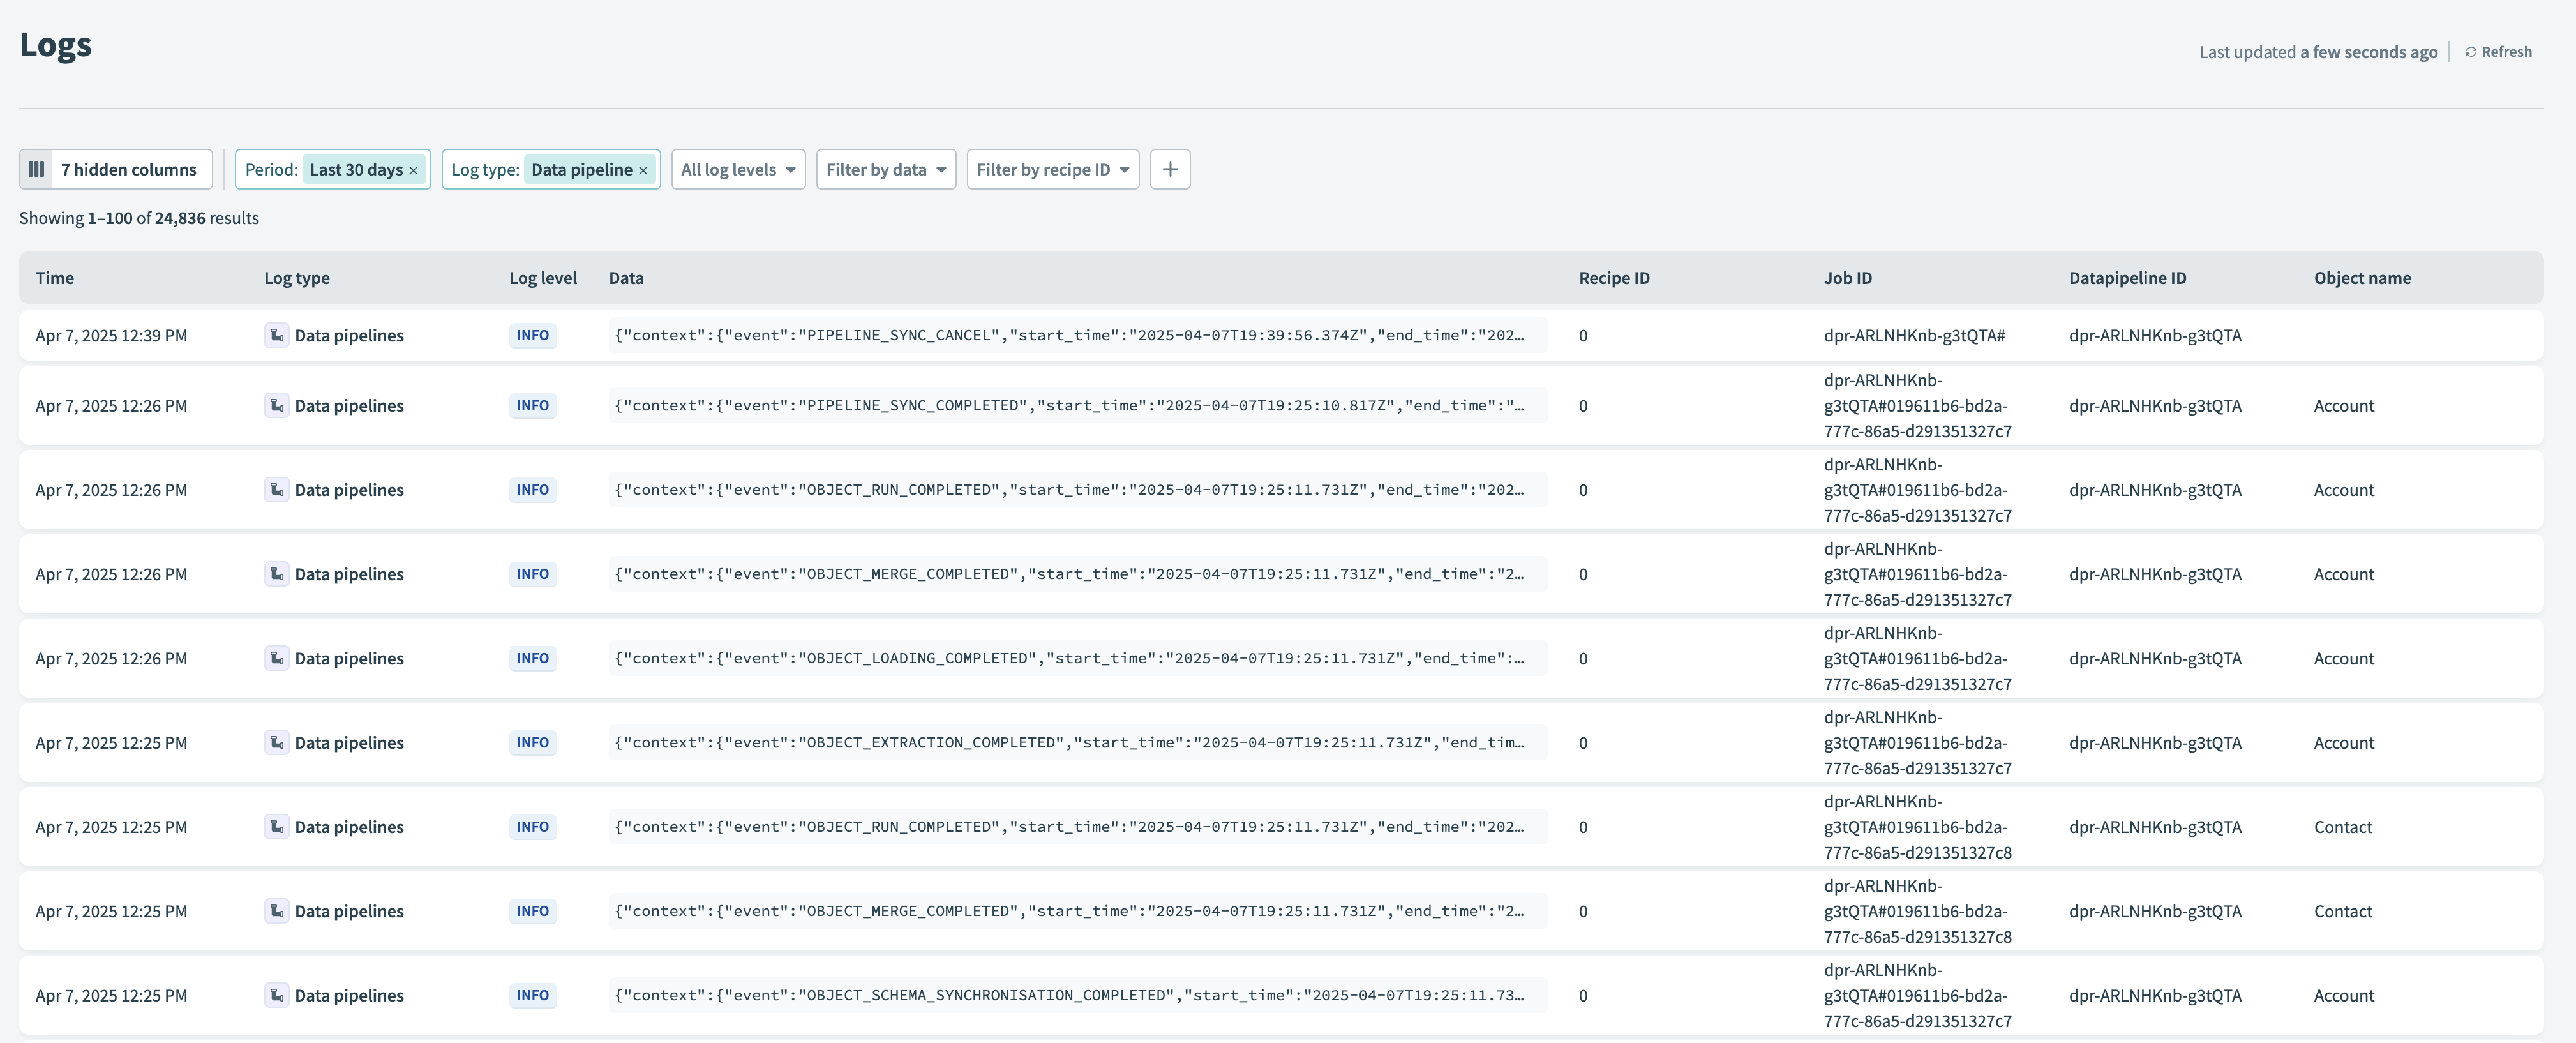This screenshot has width=2576, height=1043.
Task: Click the Time column header
Action: 55,277
